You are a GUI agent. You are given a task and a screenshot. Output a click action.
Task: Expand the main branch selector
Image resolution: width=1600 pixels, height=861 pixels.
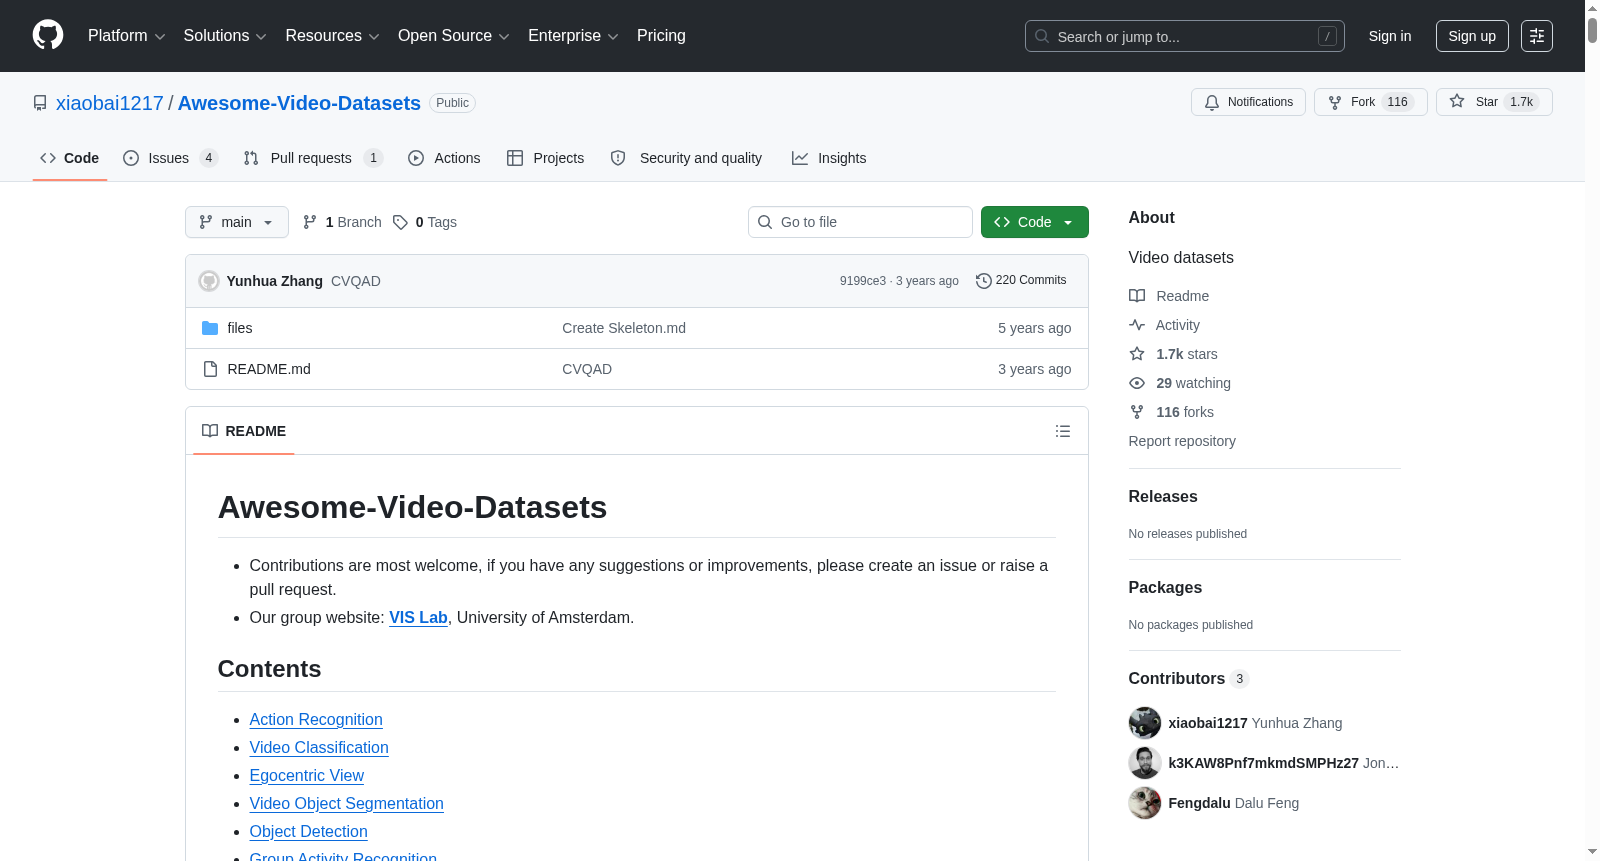click(x=237, y=222)
